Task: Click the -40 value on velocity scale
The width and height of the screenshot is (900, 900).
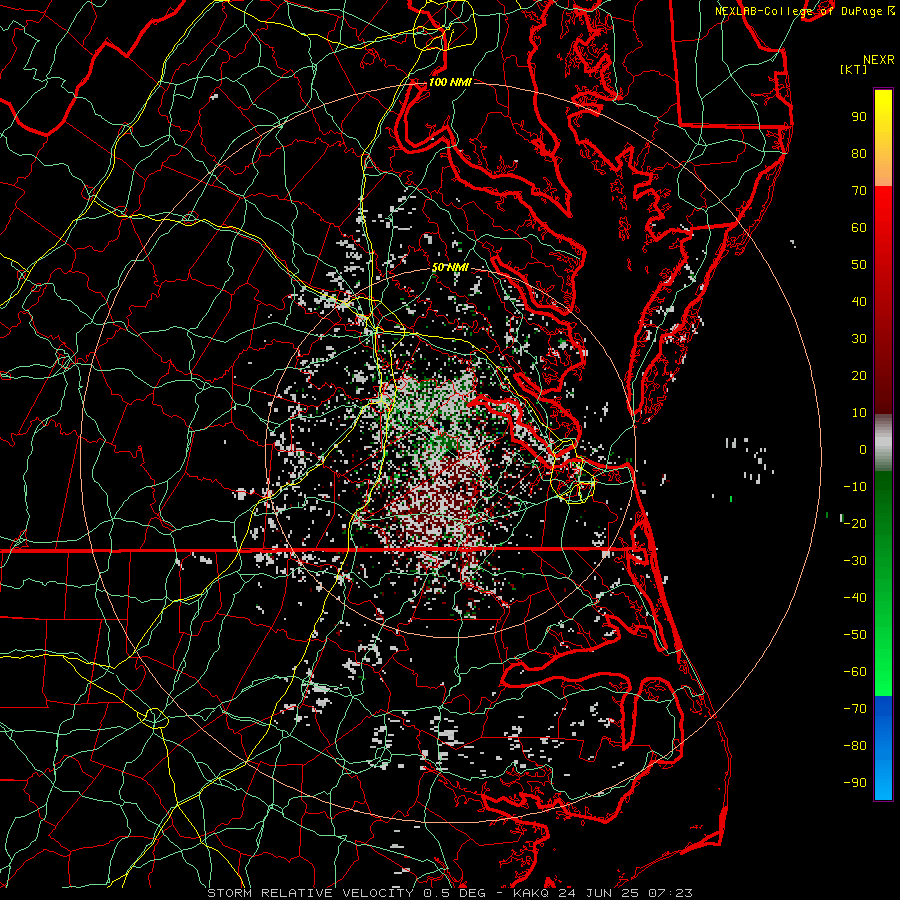Action: coord(855,598)
